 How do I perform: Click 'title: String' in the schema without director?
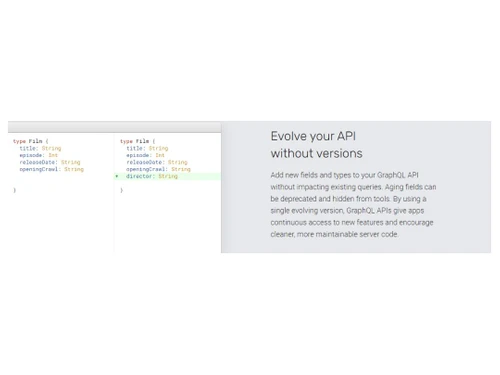40,148
